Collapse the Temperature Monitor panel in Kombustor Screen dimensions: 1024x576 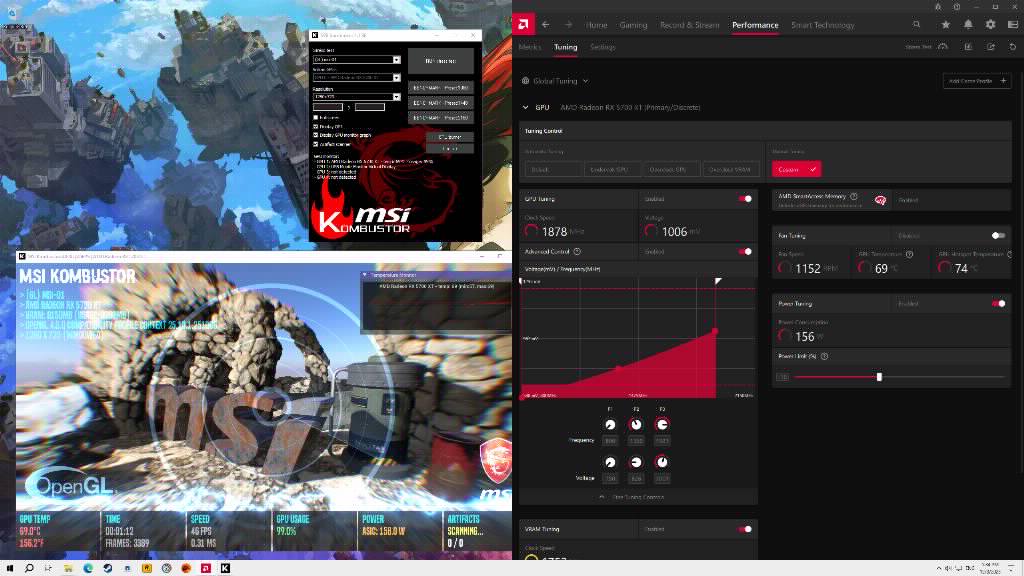(364, 275)
